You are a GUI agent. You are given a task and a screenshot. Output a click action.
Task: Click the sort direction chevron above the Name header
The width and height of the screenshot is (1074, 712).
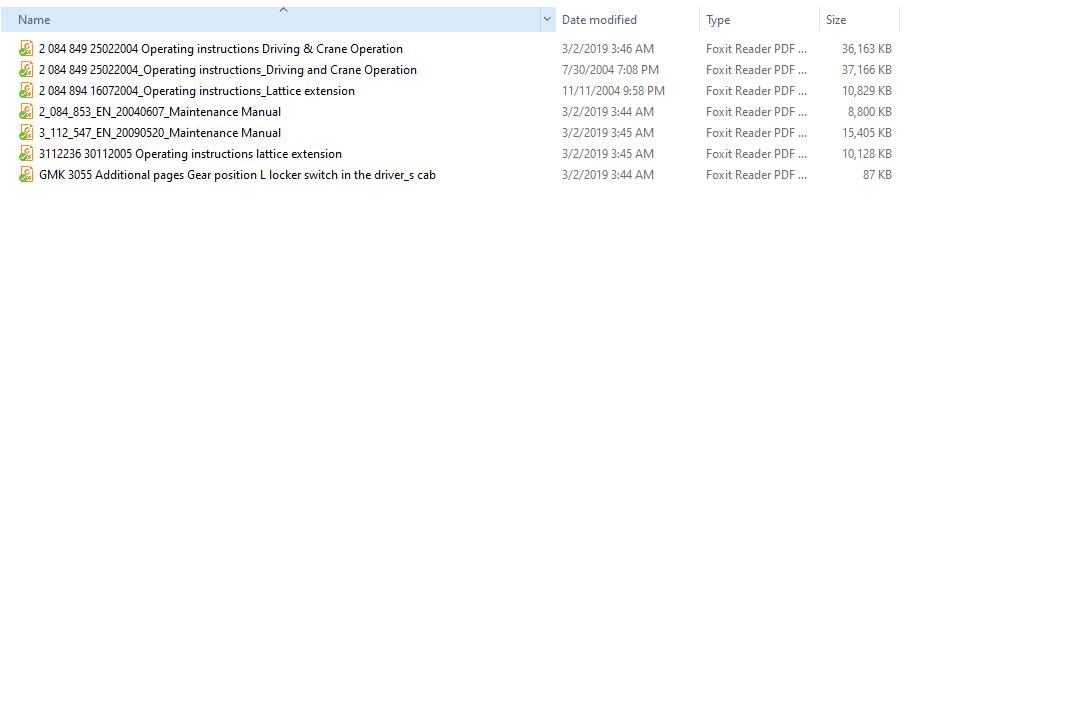click(x=283, y=10)
